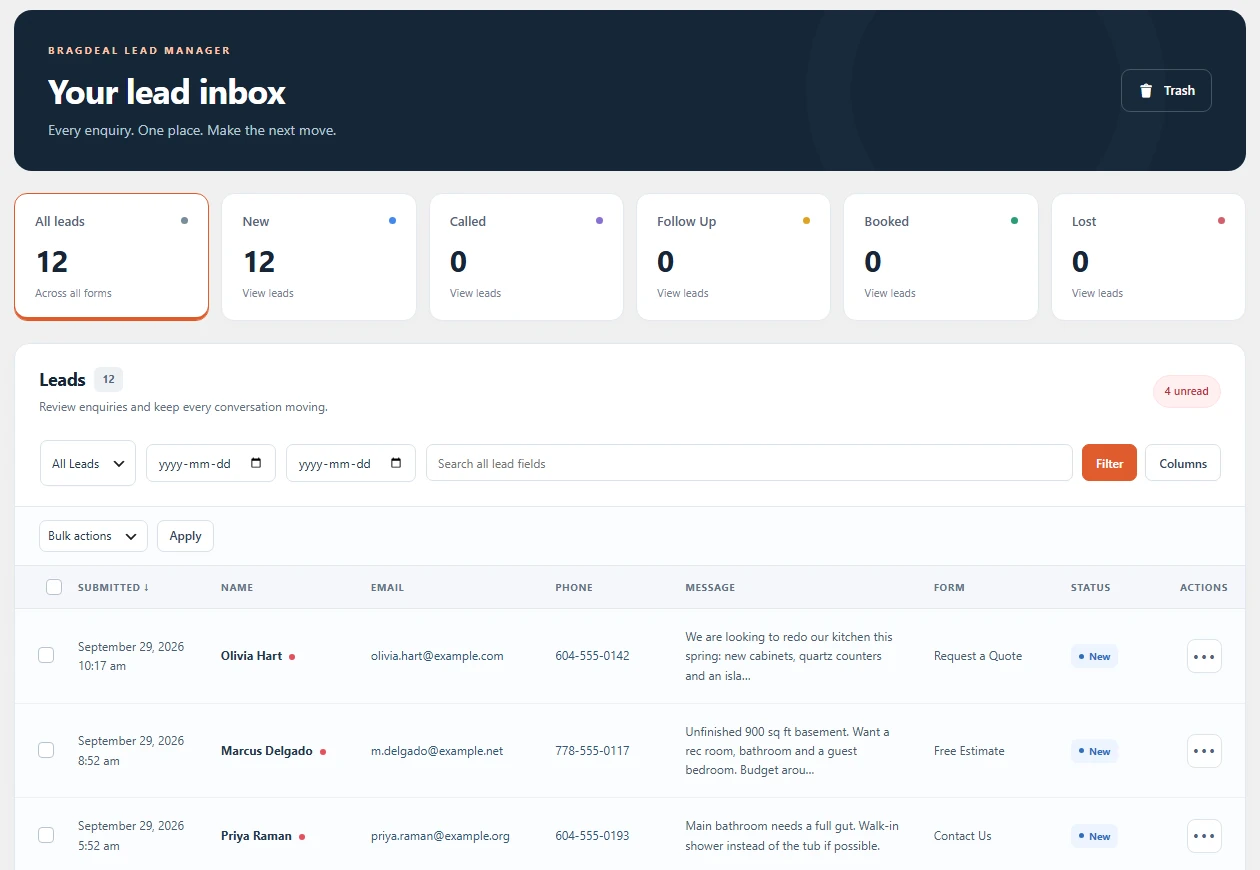This screenshot has height=870, width=1260.
Task: Open lead name Marcus Delgado
Action: pyautogui.click(x=267, y=750)
